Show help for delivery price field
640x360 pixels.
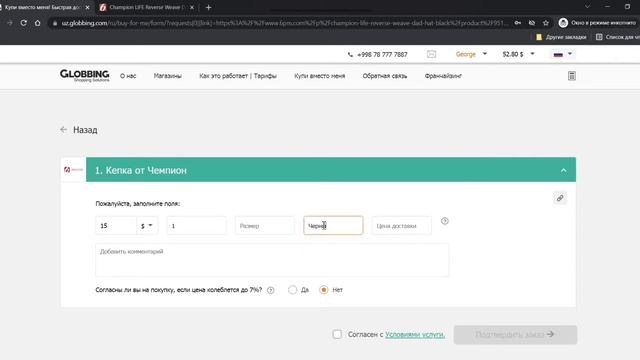pos(445,221)
